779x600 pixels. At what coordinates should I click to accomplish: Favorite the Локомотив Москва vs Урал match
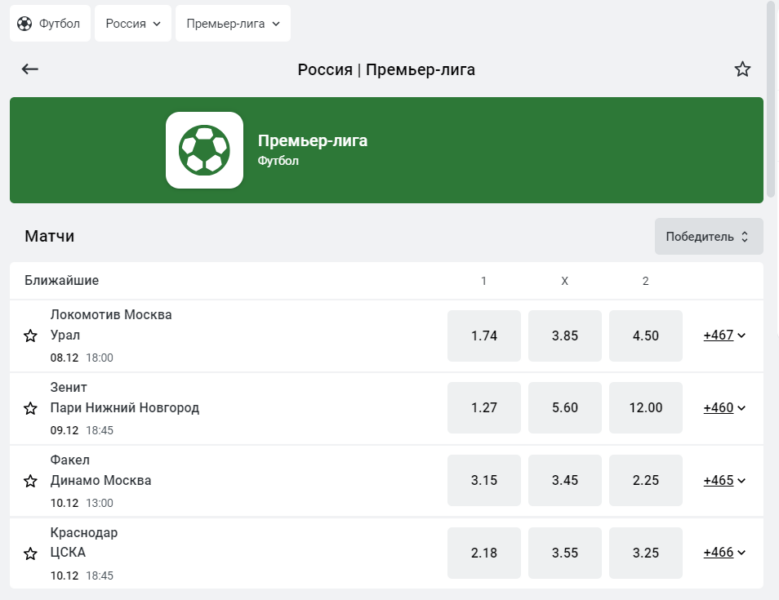[x=30, y=336]
